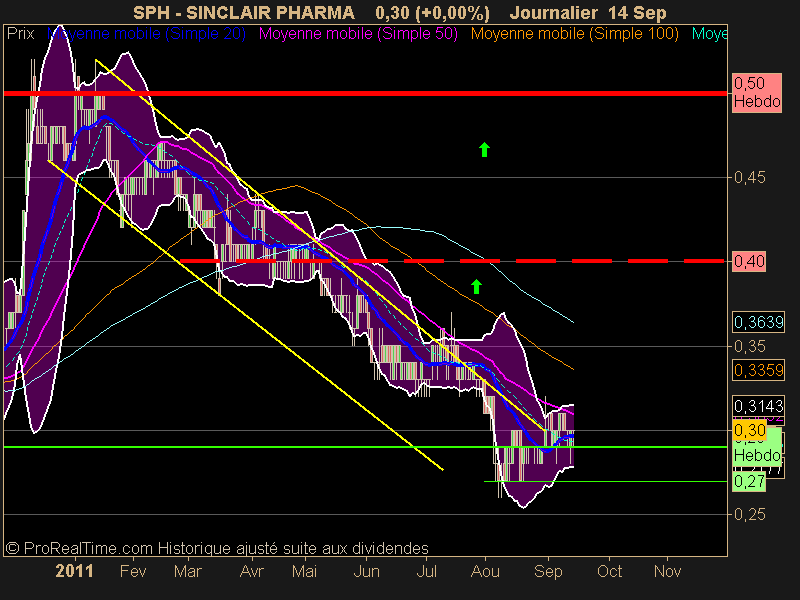Click the 0,45 axis value
800x600 pixels.
click(749, 178)
